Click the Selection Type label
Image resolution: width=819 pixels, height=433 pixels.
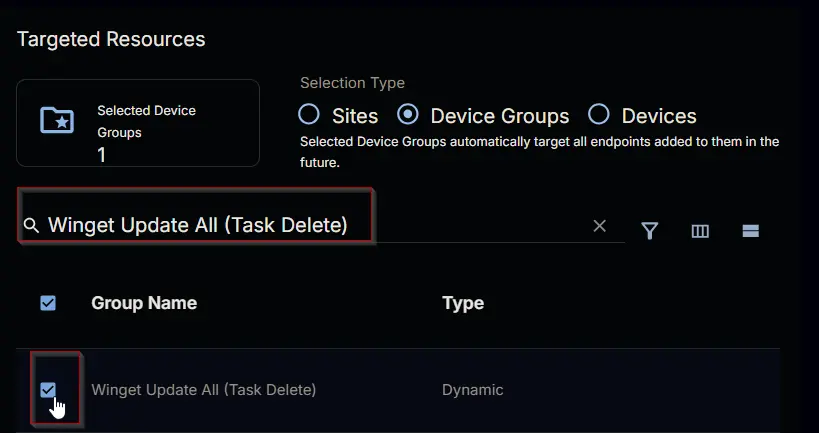point(353,83)
